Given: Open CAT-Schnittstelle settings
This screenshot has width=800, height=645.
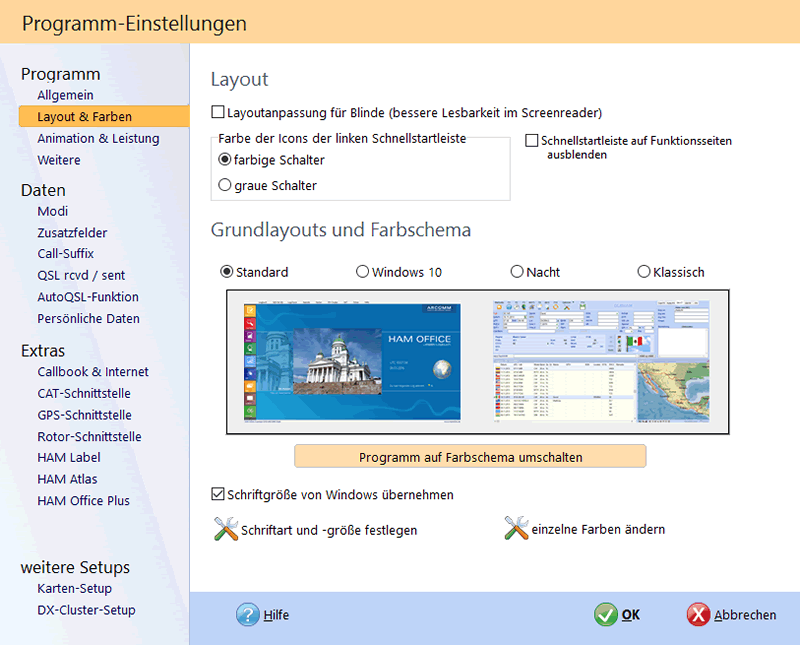Looking at the screenshot, I should point(84,393).
